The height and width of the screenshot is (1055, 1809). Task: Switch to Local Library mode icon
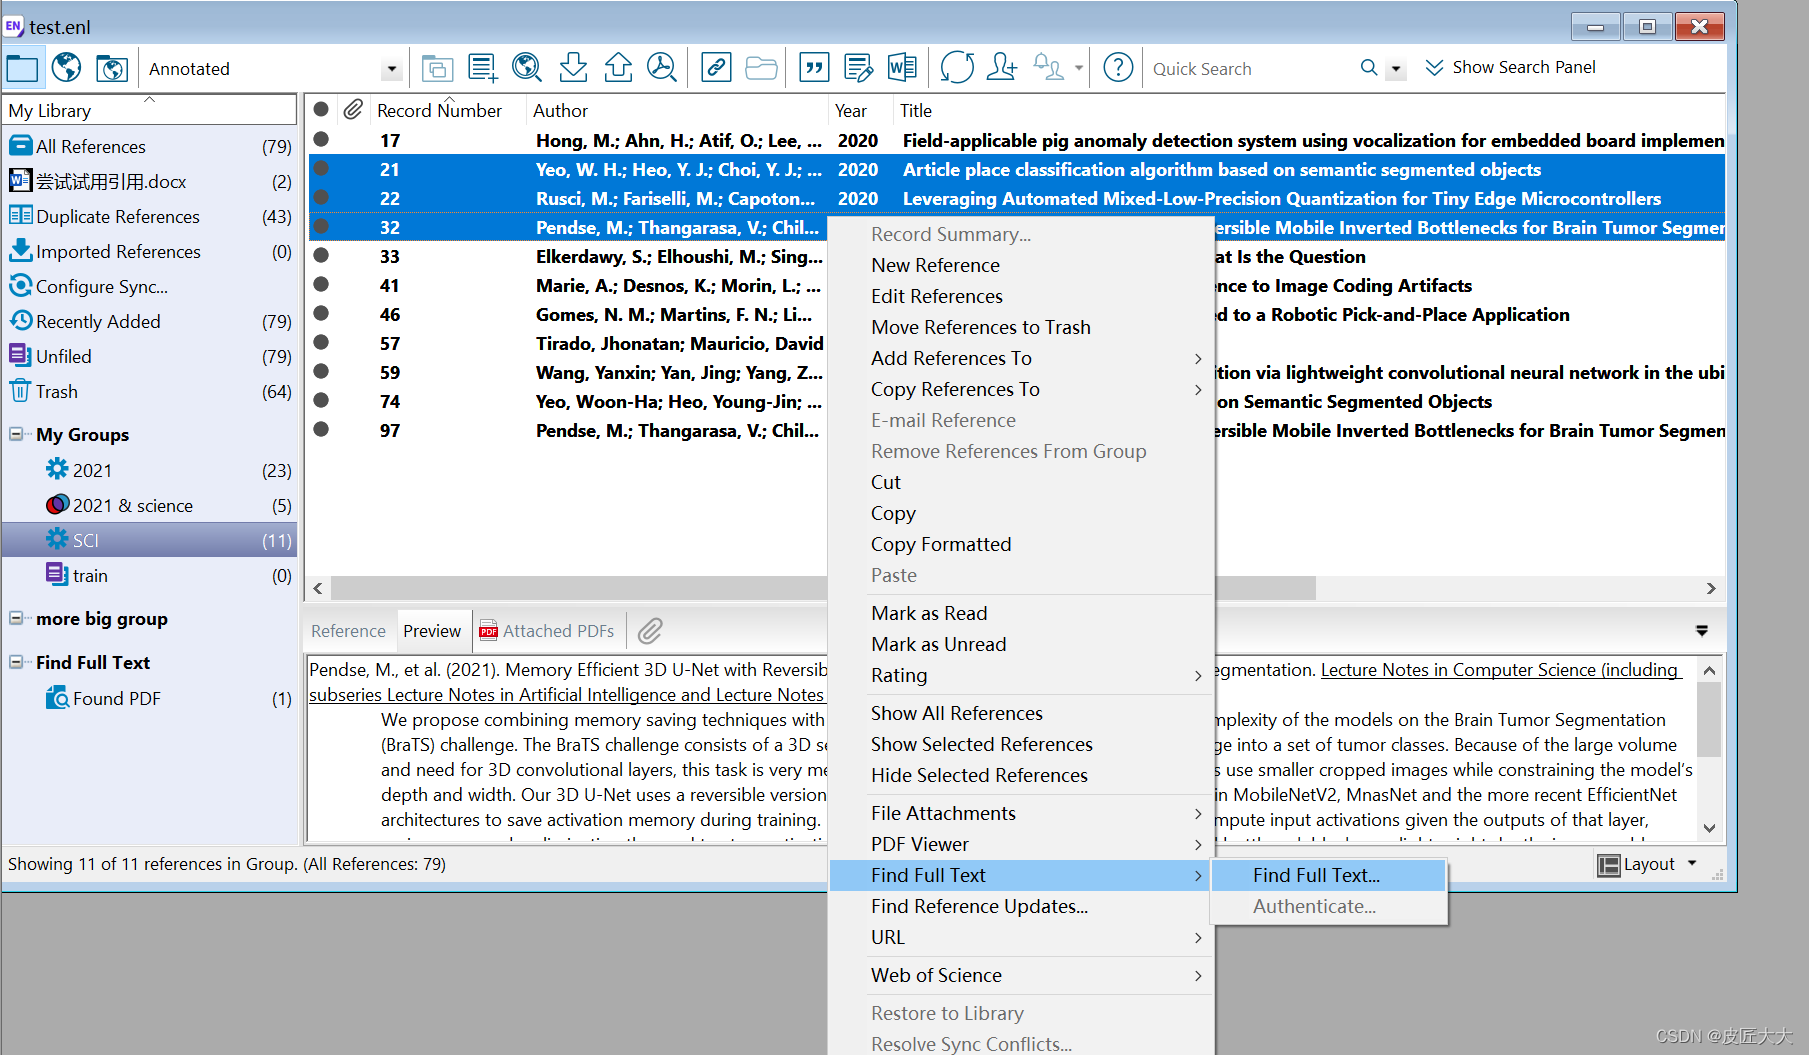pos(22,68)
